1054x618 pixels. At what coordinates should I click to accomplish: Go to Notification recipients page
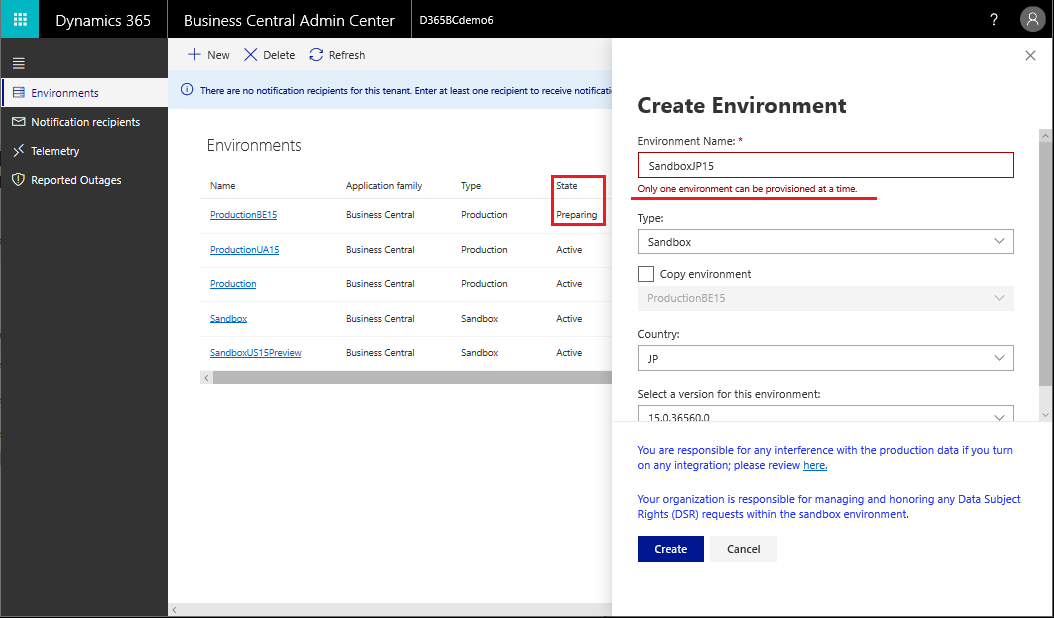[x=85, y=122]
